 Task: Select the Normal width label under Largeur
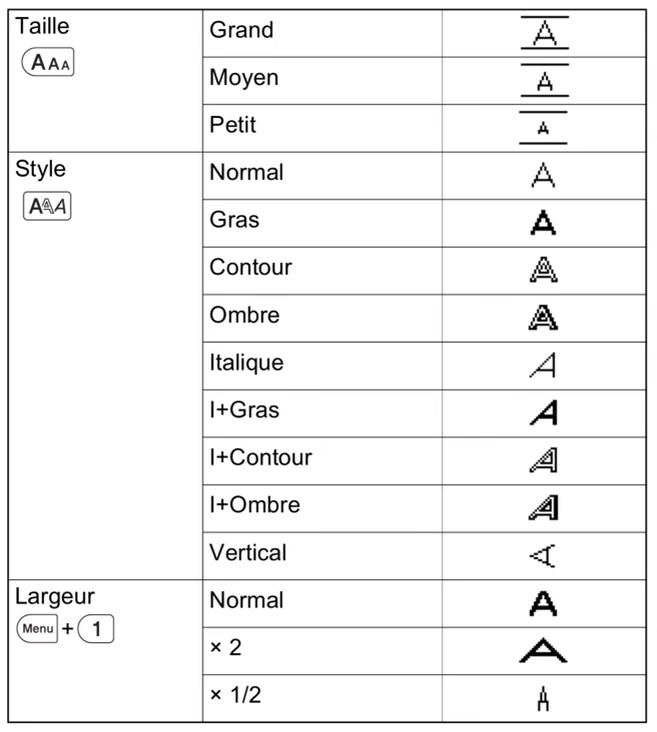246,601
